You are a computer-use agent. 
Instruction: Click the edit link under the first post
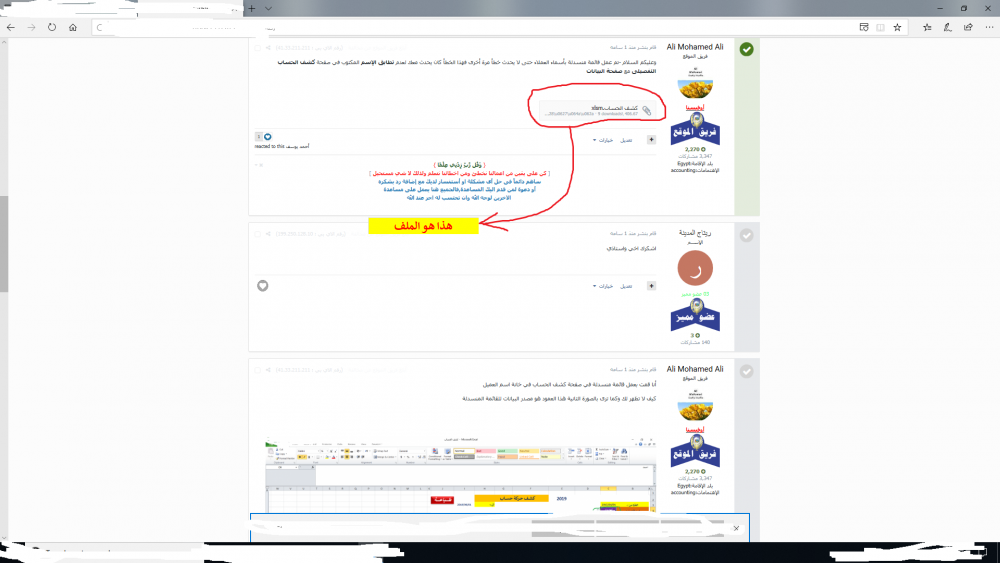point(626,140)
